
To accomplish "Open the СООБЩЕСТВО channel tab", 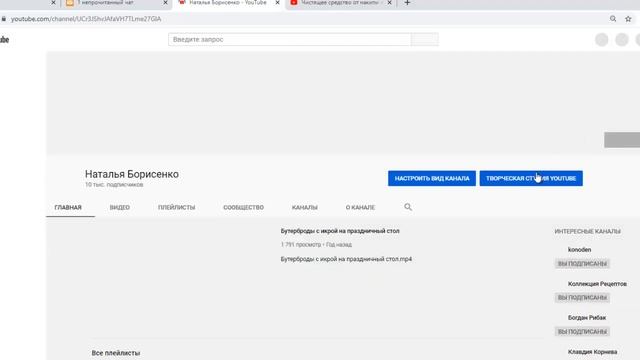I will tap(243, 207).
